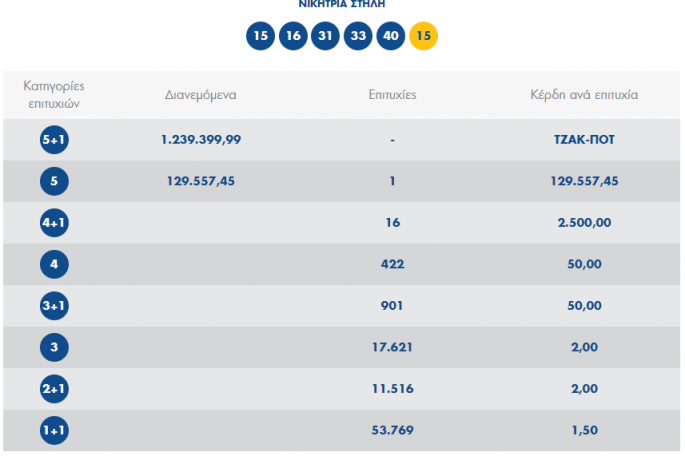Click the single 3 category badge
Viewport: 685px width, 456px height.
(53, 348)
